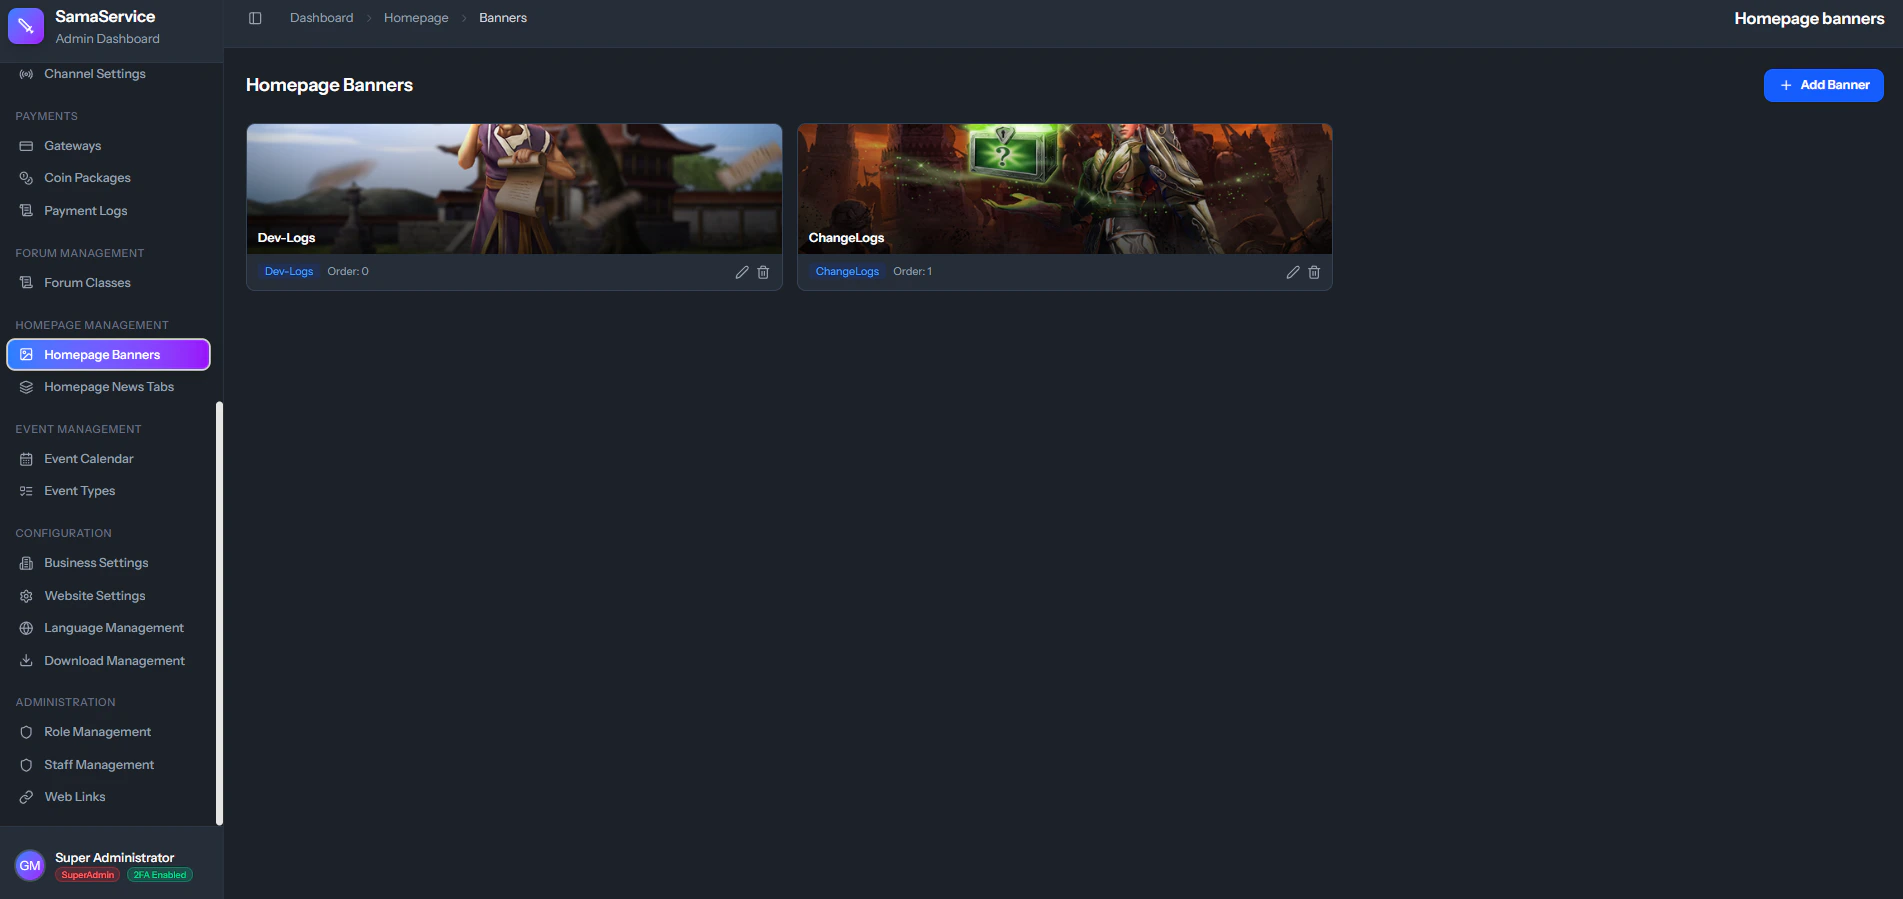
Task: Delete the Dev-Logs banner with trash icon
Action: click(763, 272)
